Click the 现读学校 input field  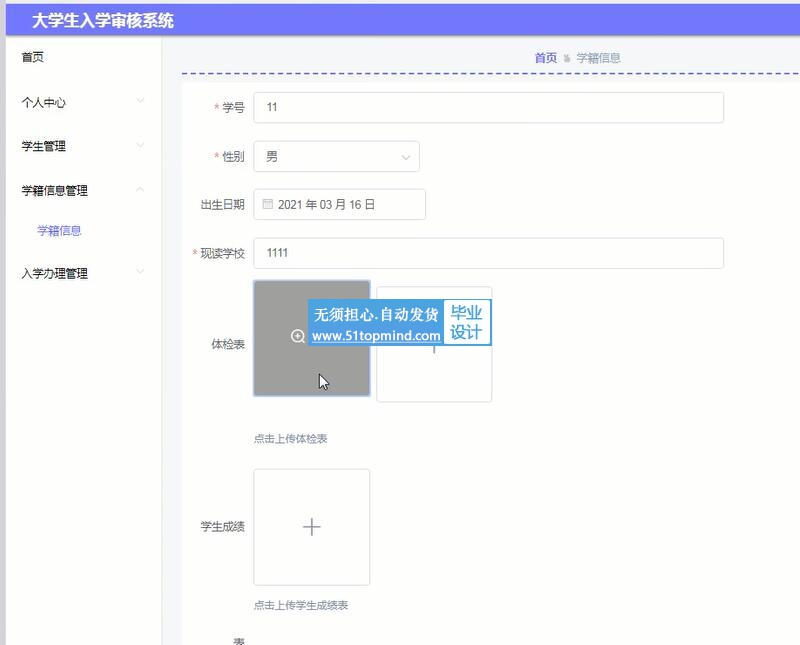(x=488, y=253)
